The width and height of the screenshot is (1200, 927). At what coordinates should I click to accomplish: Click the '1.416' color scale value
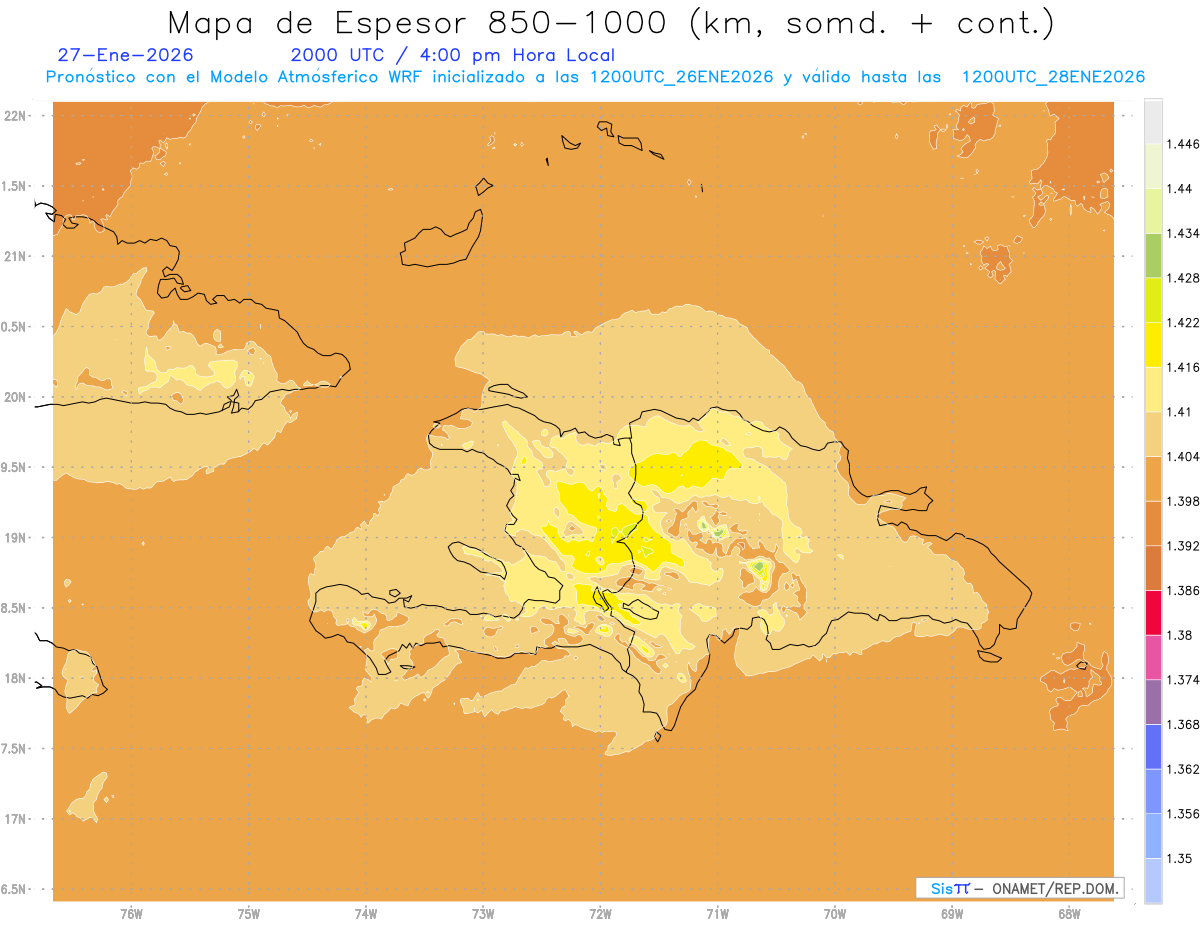click(1185, 367)
